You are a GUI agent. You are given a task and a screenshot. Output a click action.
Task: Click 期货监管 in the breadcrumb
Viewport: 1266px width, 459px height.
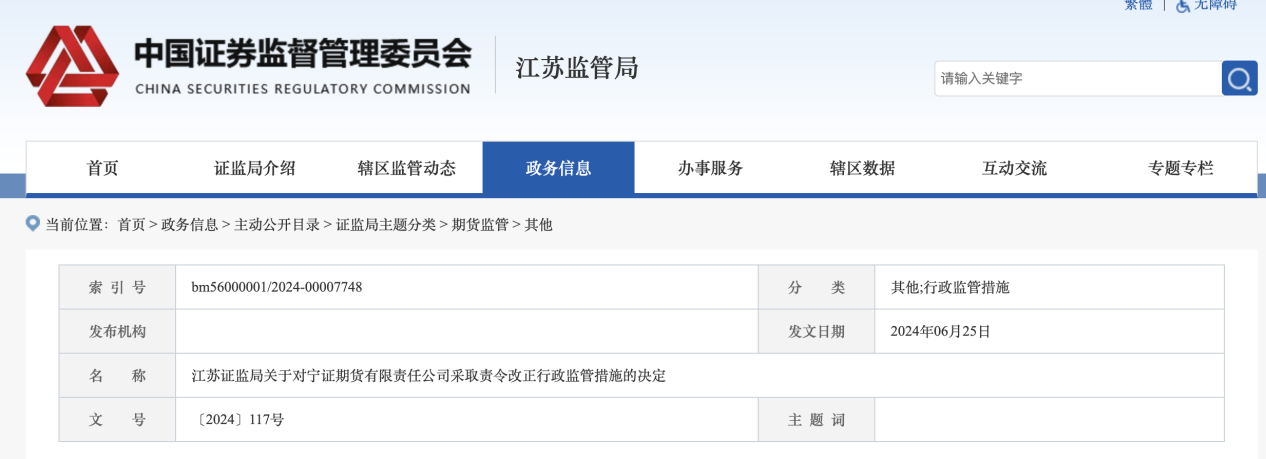click(480, 225)
